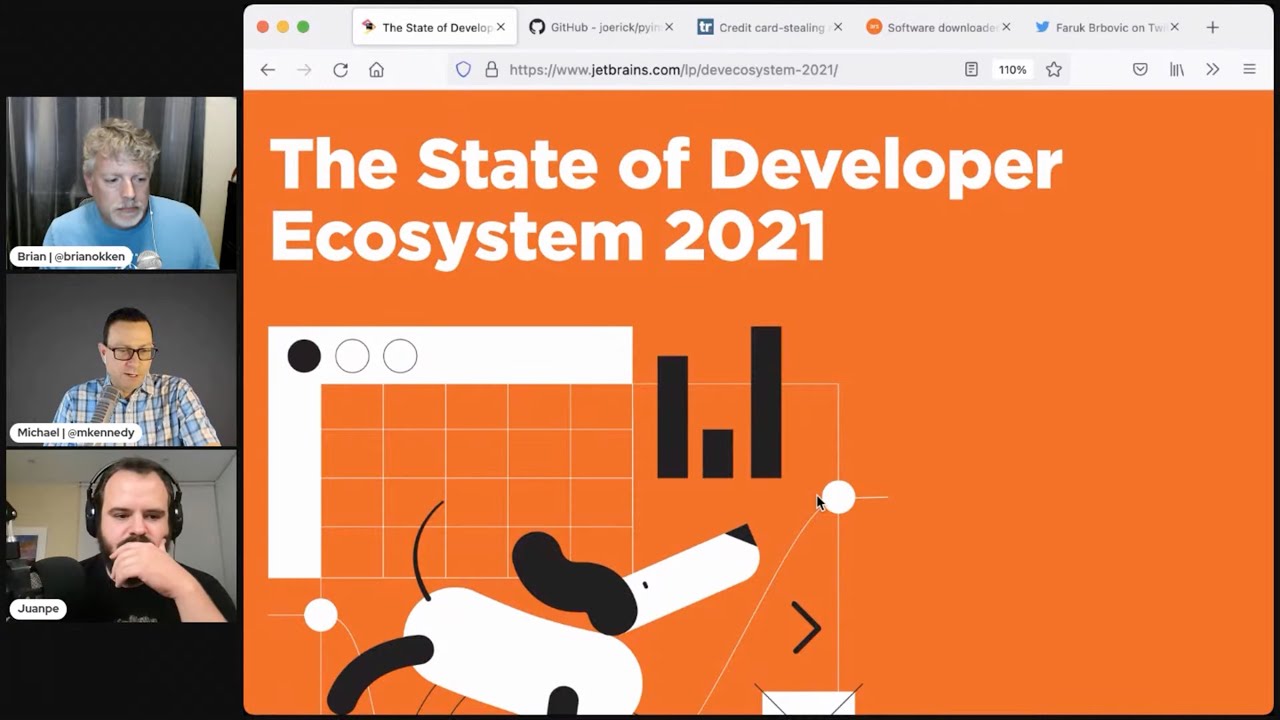
Task: Toggle reader view icon
Action: [971, 70]
